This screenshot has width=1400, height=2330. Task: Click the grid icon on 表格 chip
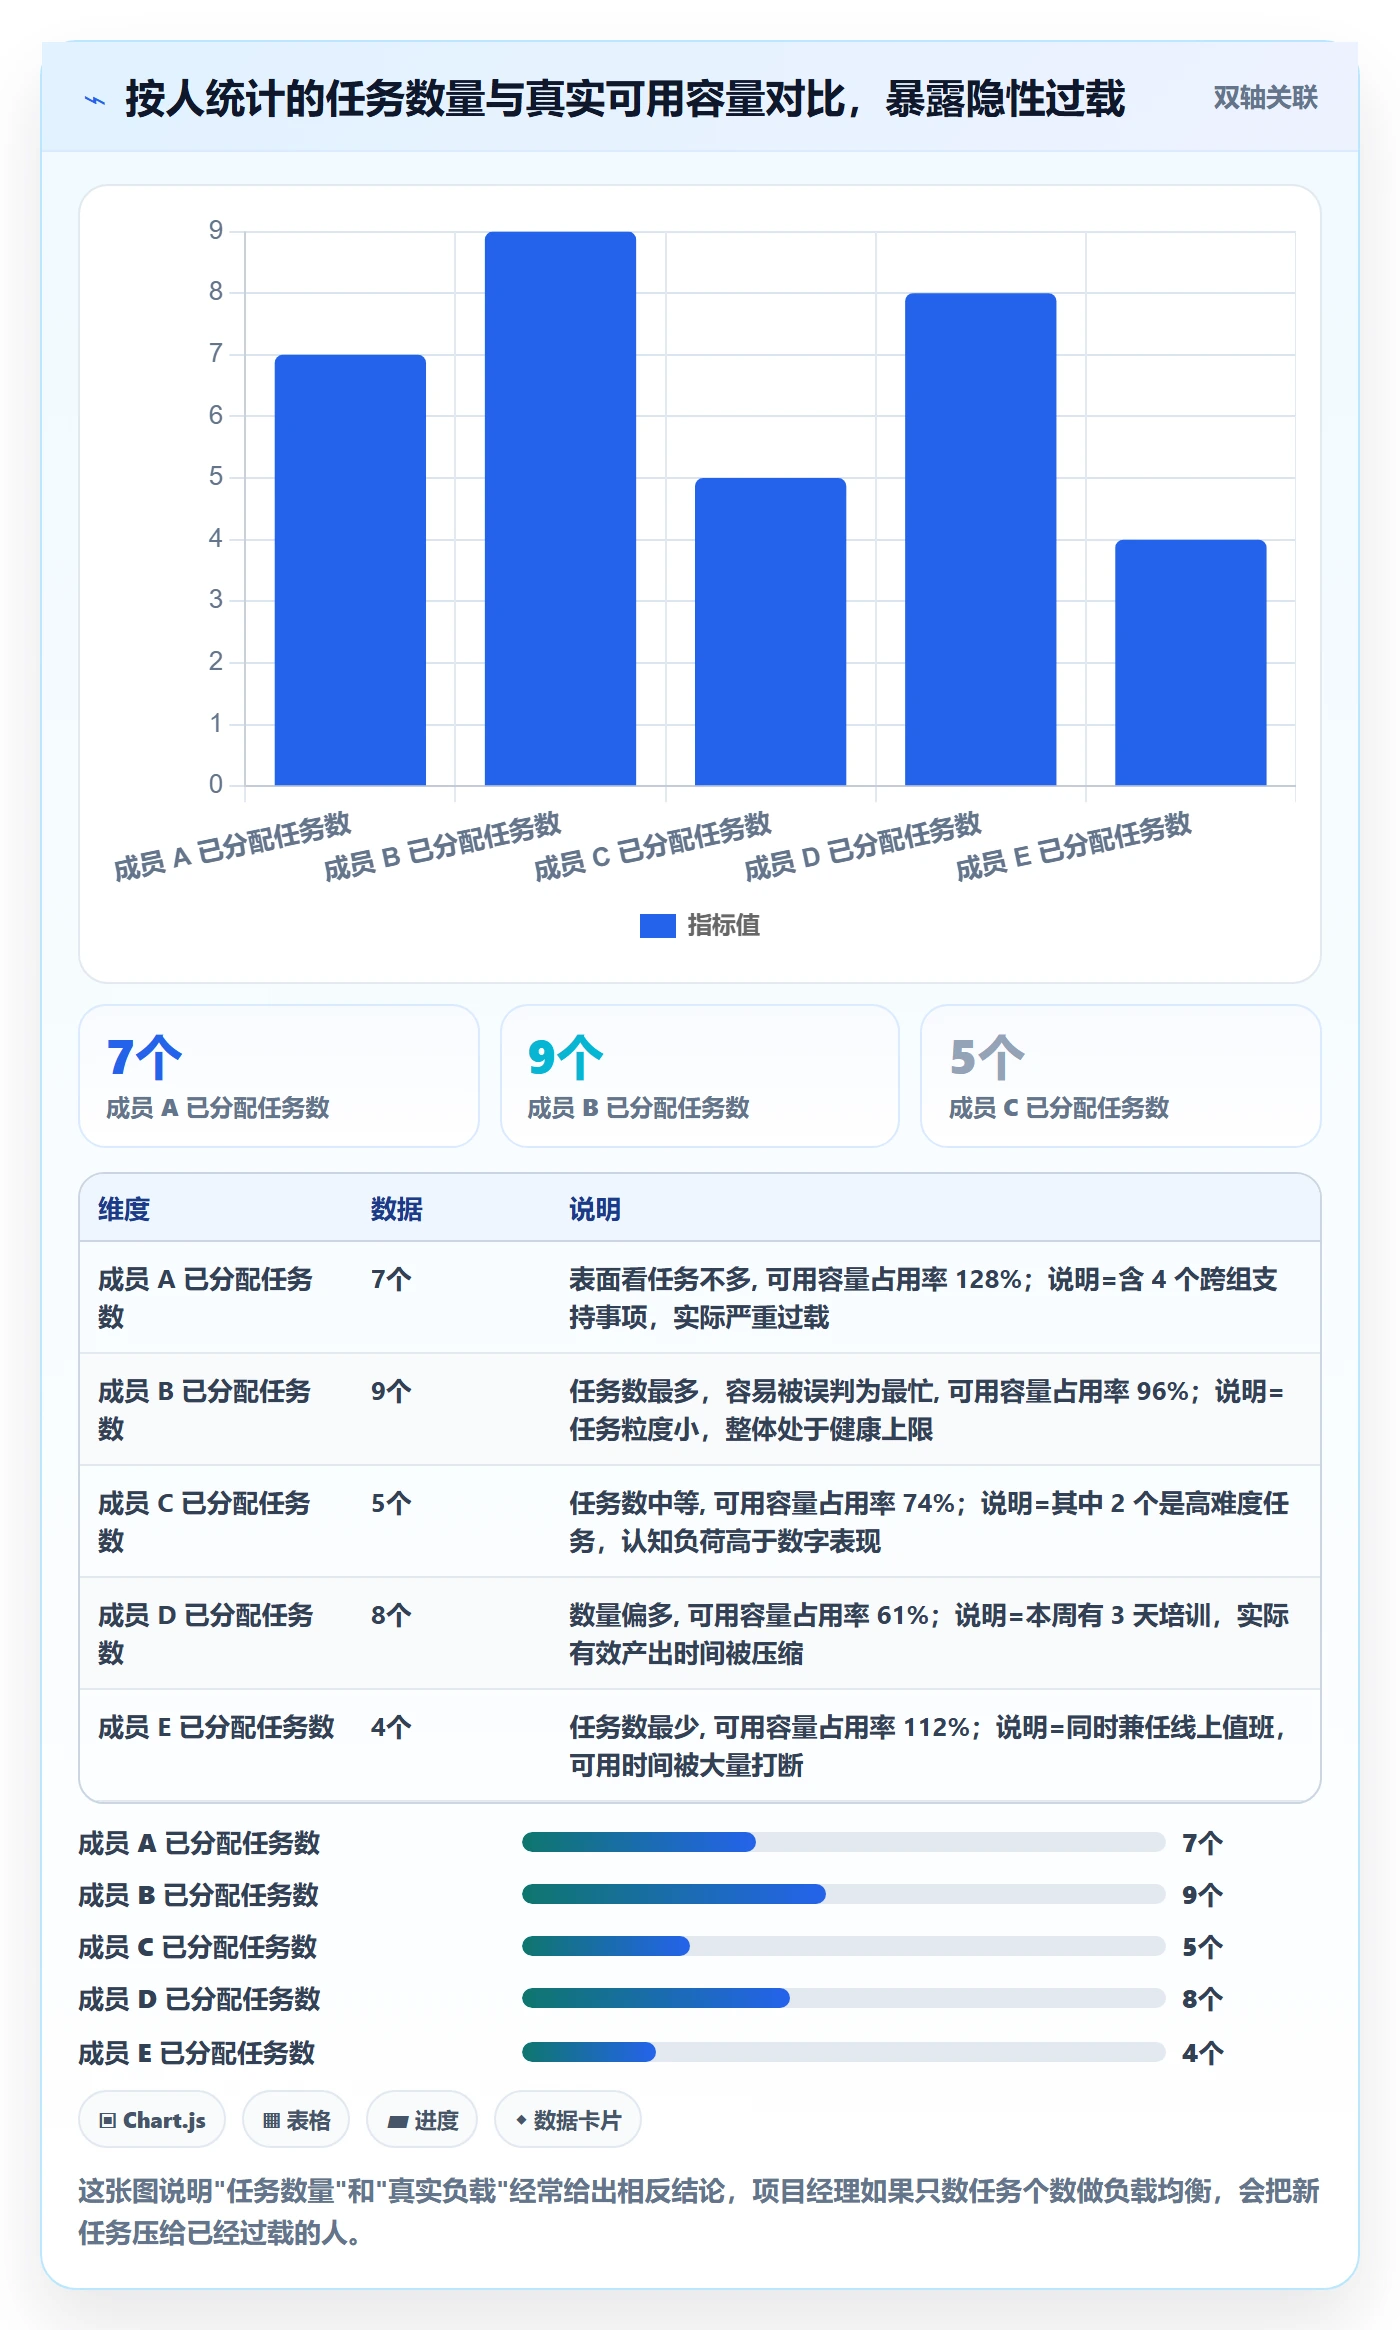tap(271, 2120)
